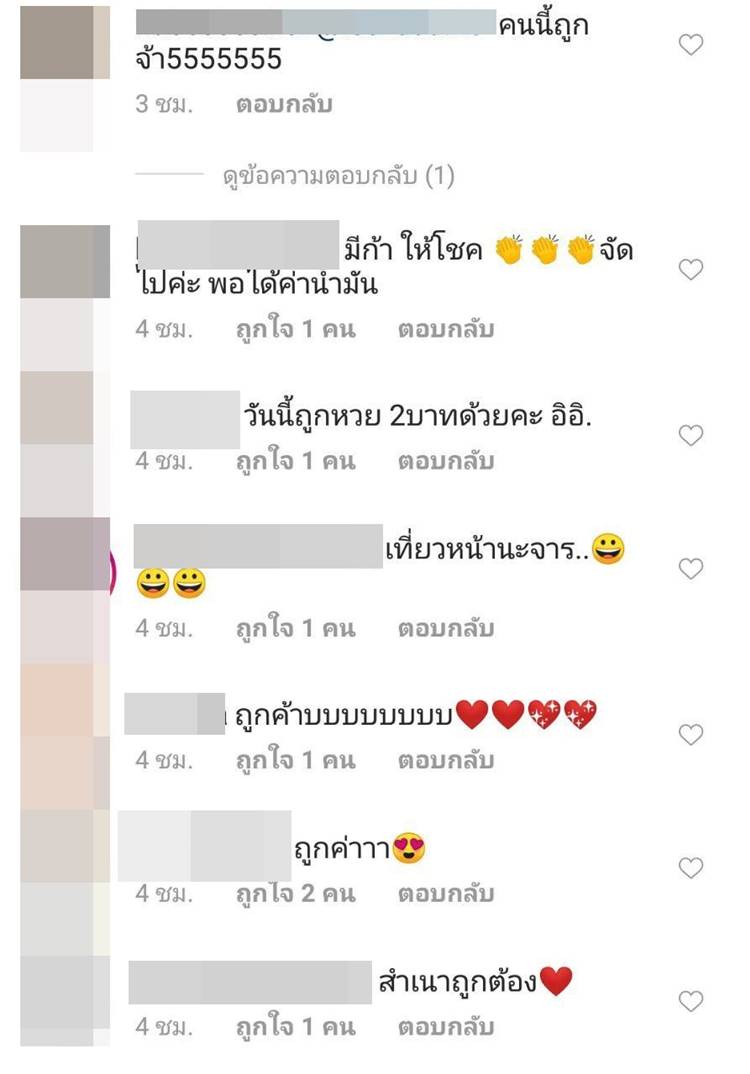Viewport: 750px width, 1074px height.
Task: Tap heart on มีก้า ให้โชค comment
Action: (x=690, y=269)
